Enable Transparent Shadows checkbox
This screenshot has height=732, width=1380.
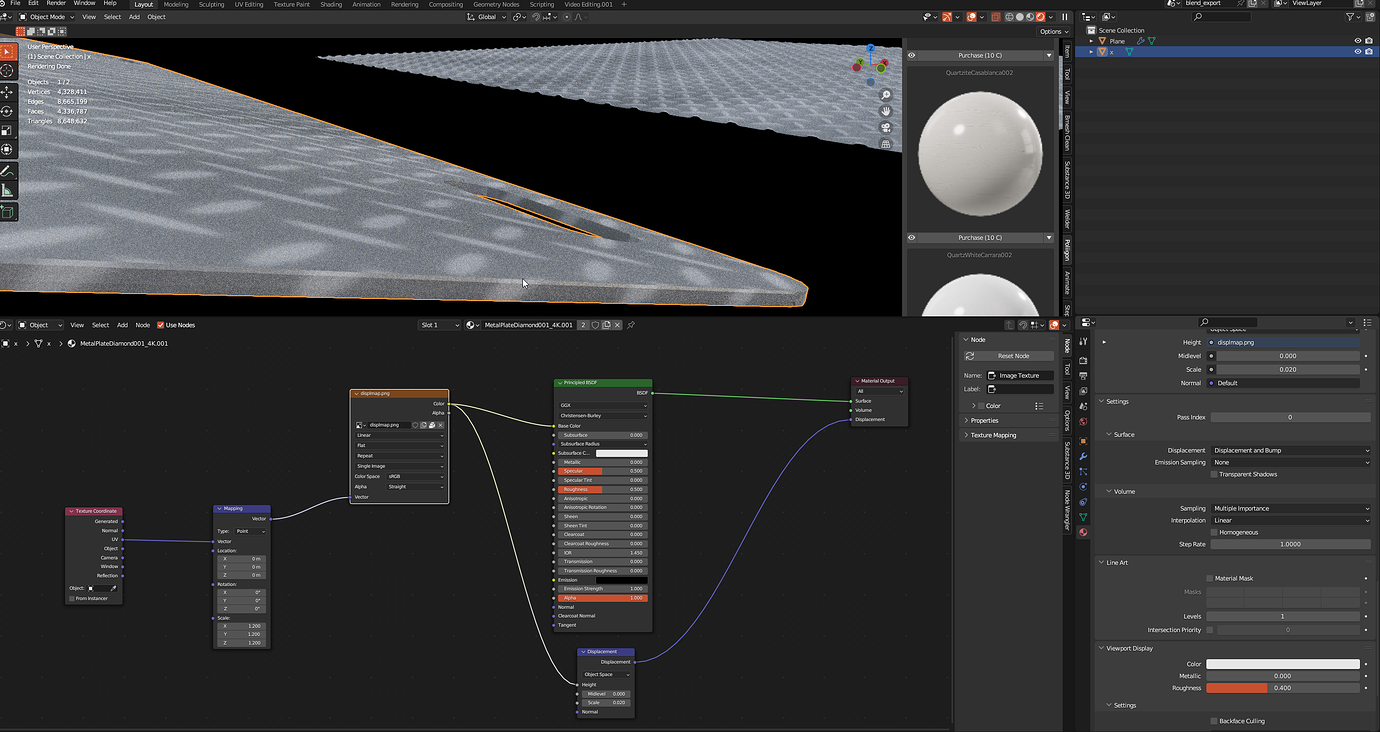tap(1214, 474)
